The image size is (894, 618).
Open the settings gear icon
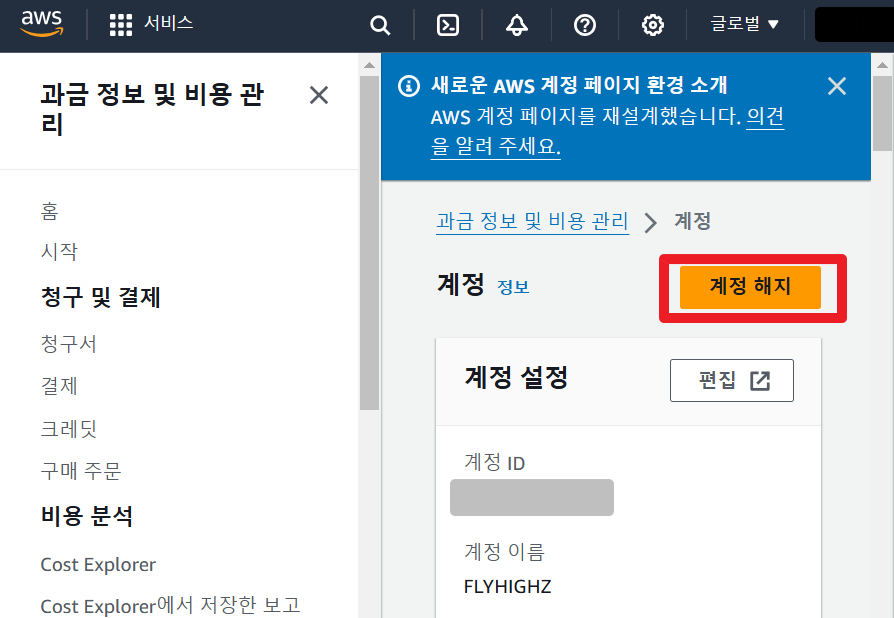coord(653,26)
